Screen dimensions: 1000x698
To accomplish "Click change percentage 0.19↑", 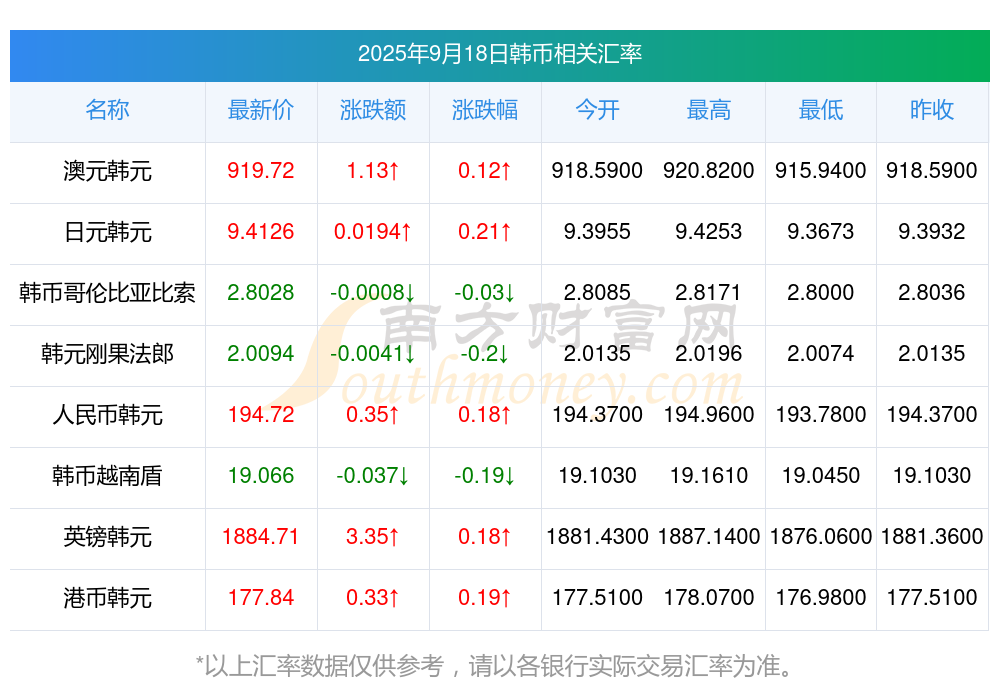I will pos(485,598).
